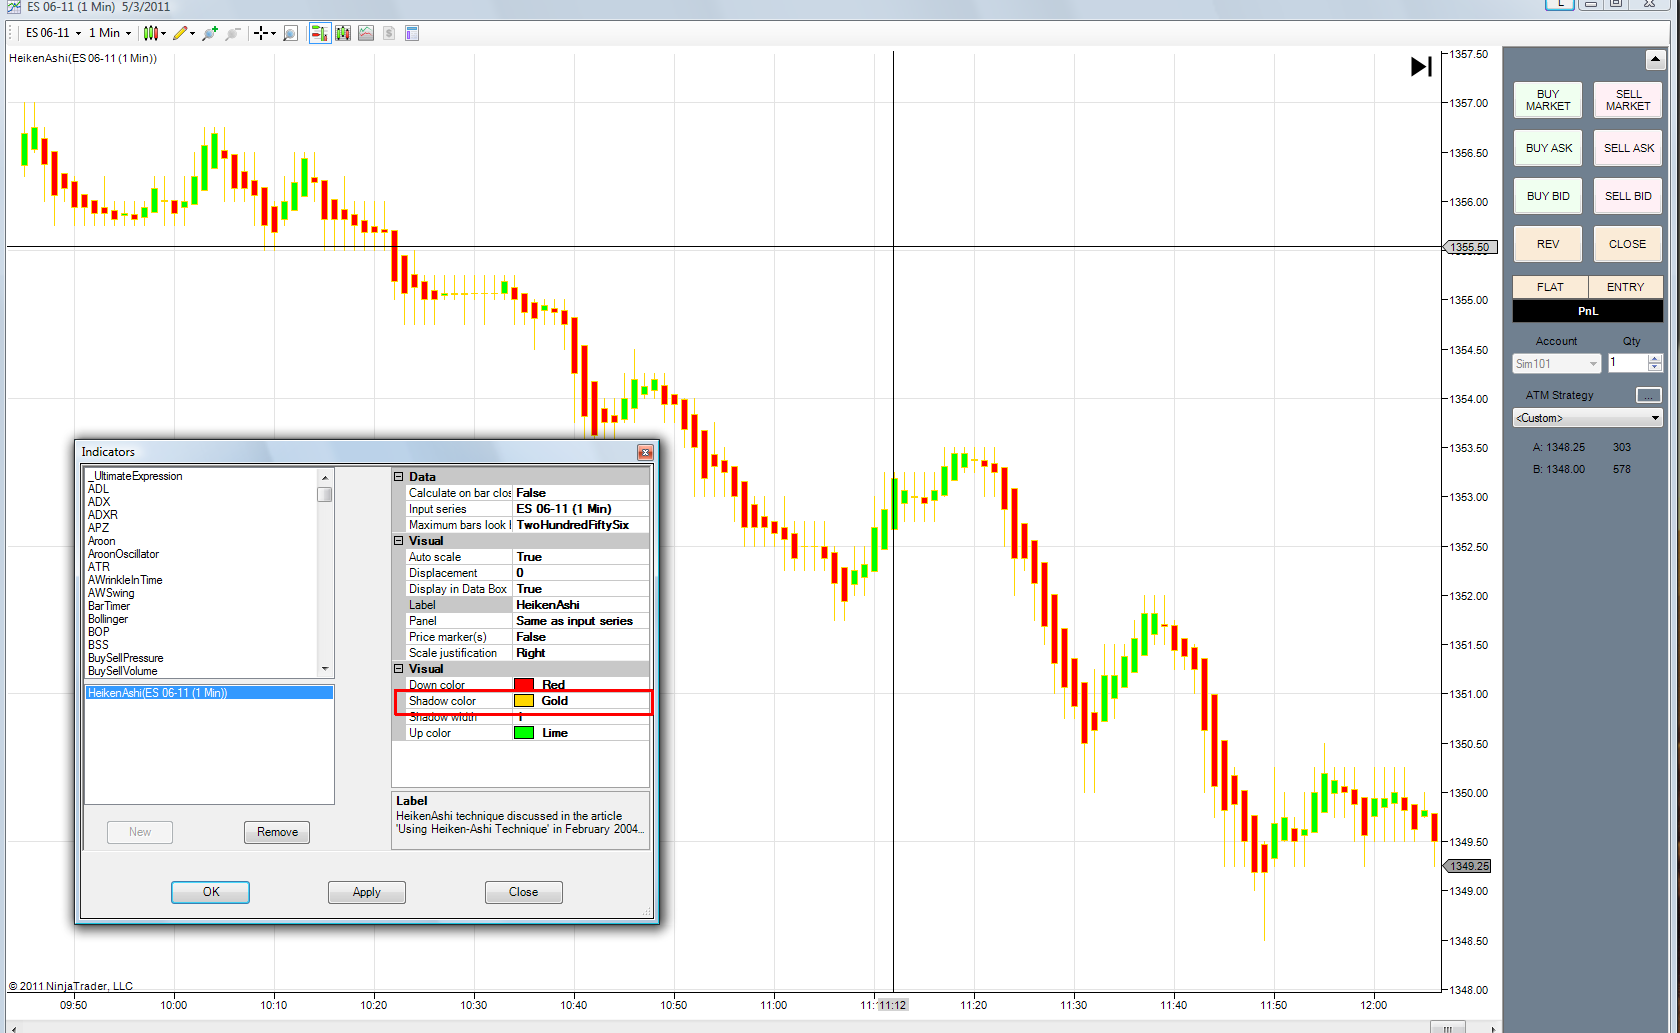1680x1033 pixels.
Task: Select ADX in the indicator list
Action: [x=99, y=502]
